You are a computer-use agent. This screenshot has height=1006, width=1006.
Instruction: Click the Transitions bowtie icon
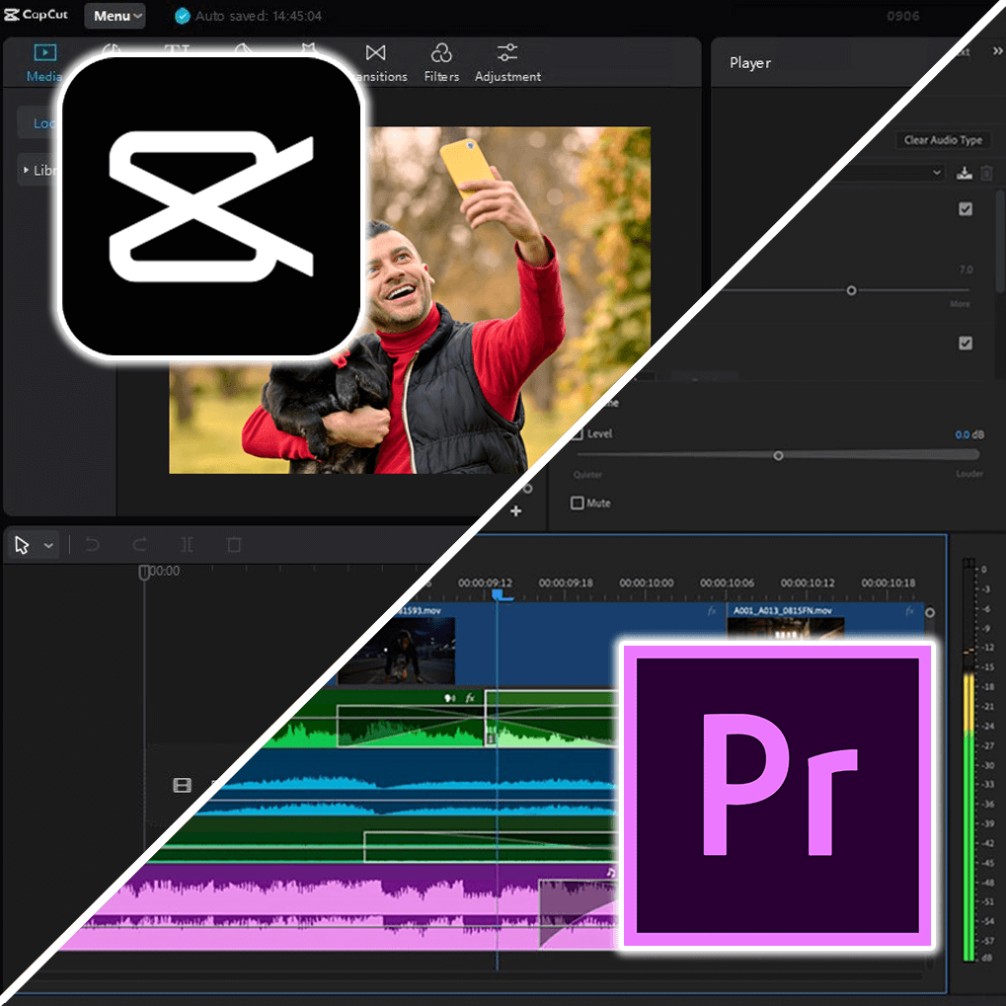point(376,54)
